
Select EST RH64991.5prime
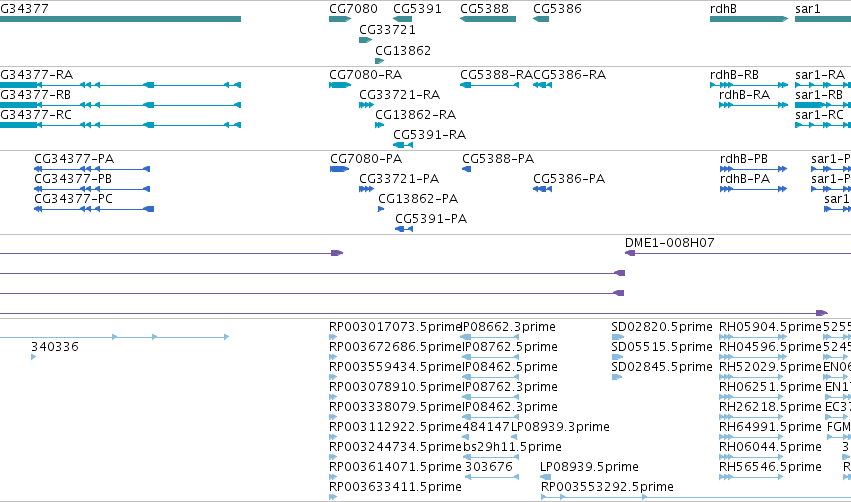pyautogui.click(x=752, y=437)
